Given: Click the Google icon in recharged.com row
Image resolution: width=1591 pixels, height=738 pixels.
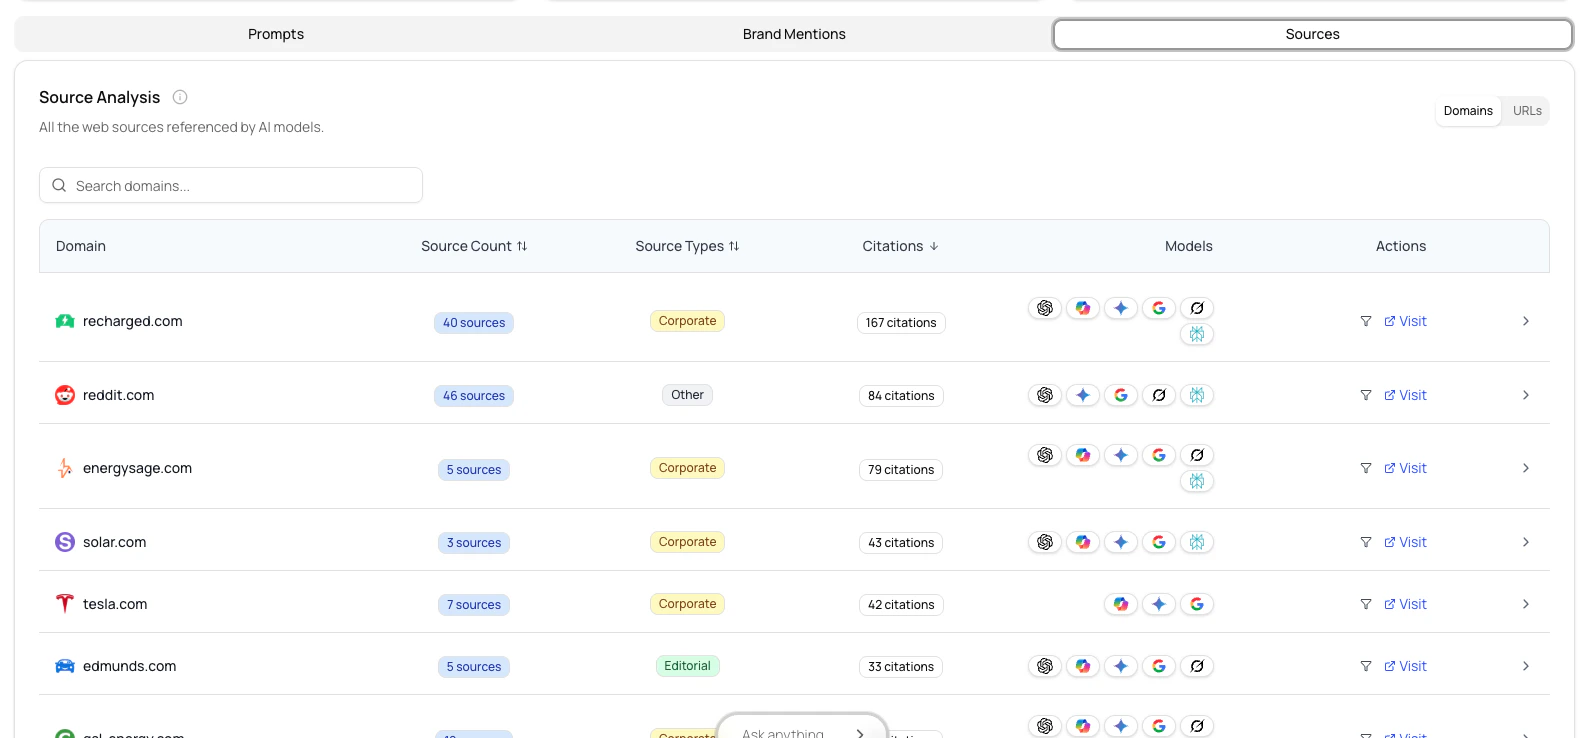Looking at the screenshot, I should coord(1159,308).
